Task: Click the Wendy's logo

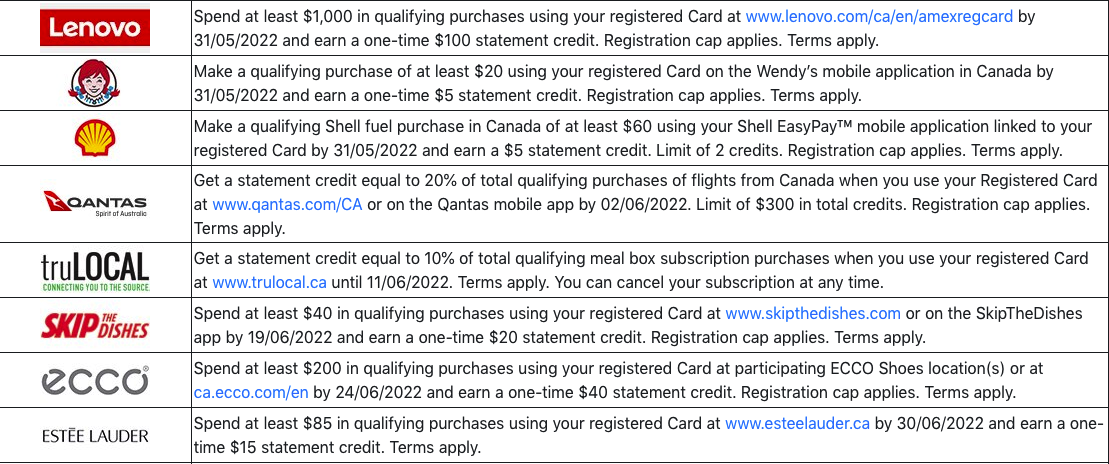Action: point(94,83)
